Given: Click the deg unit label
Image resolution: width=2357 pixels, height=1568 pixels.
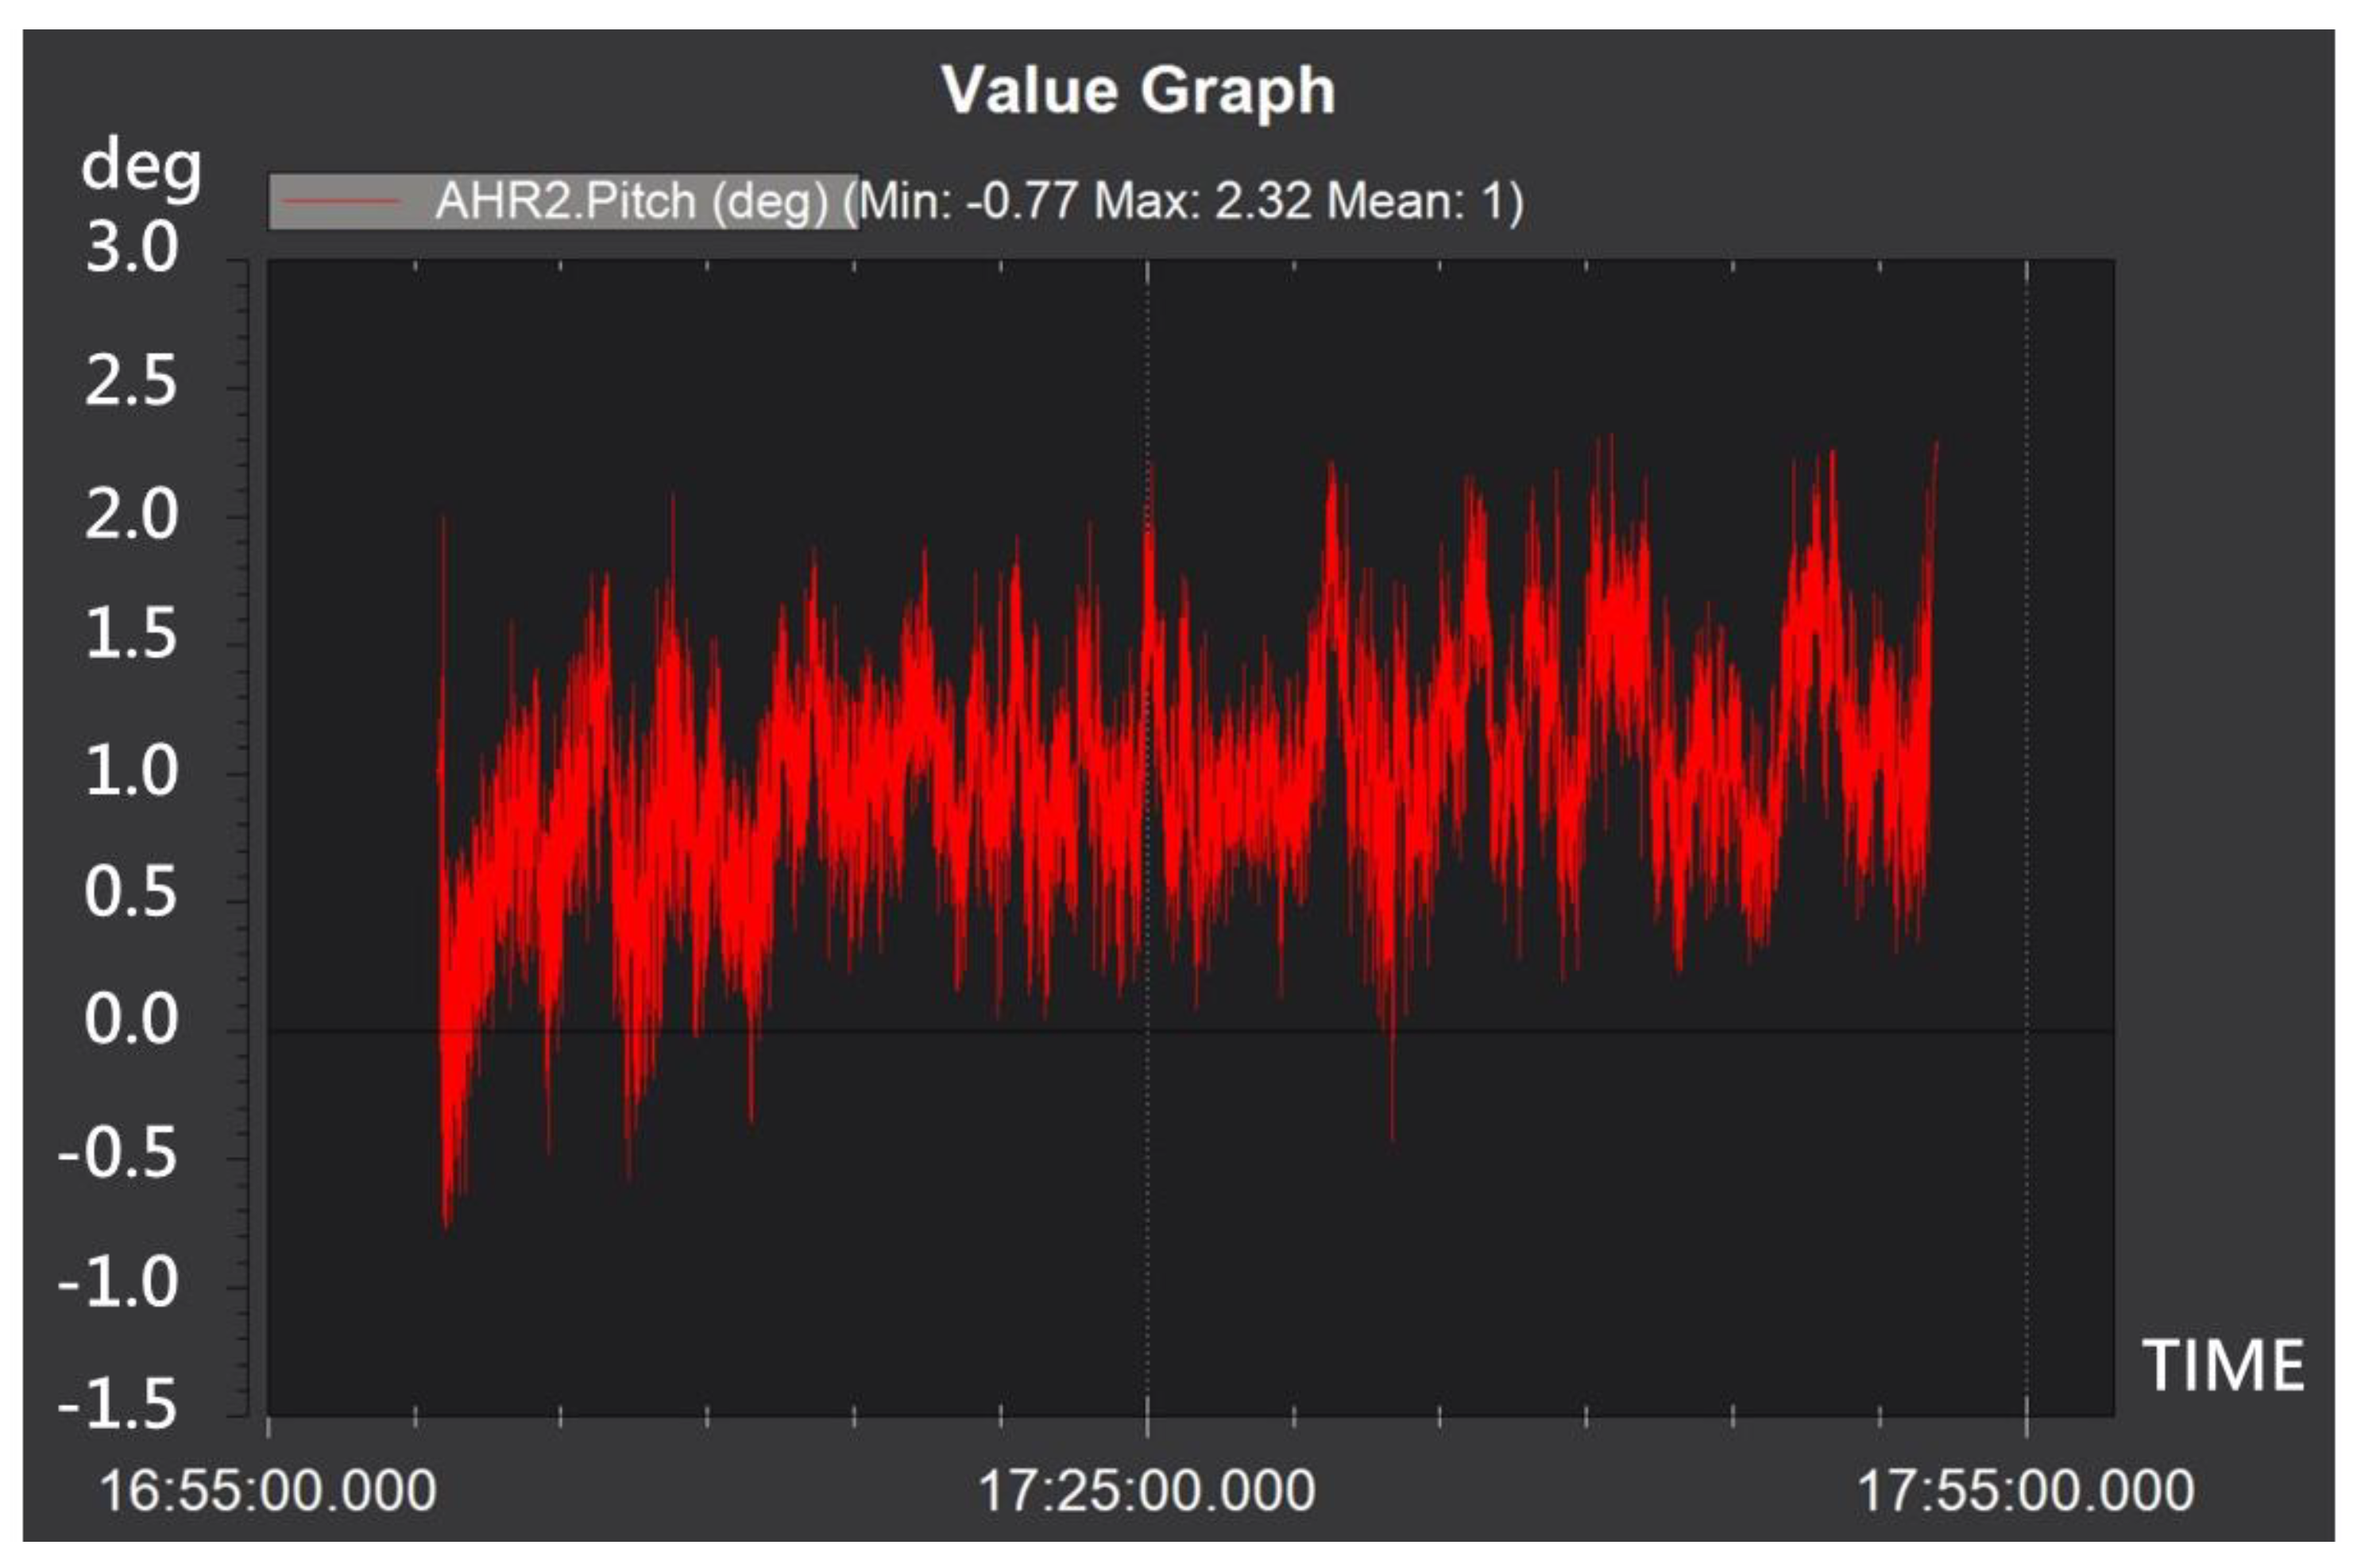Looking at the screenshot, I should 141,166.
